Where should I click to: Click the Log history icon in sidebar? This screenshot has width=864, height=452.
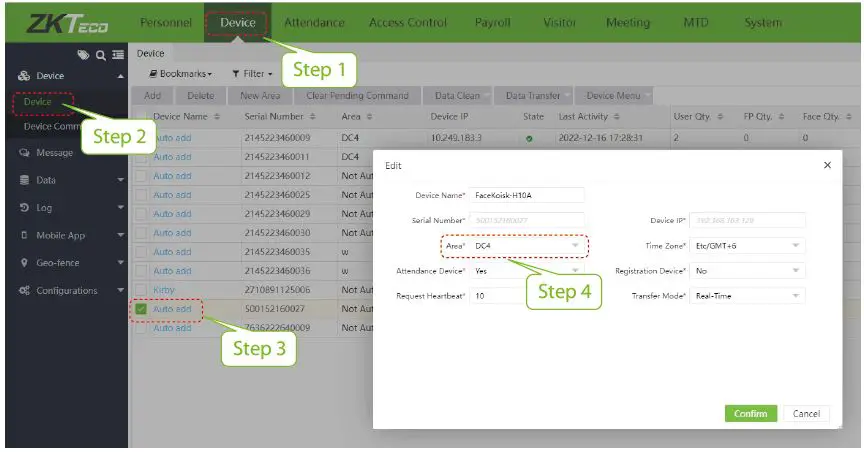24,207
